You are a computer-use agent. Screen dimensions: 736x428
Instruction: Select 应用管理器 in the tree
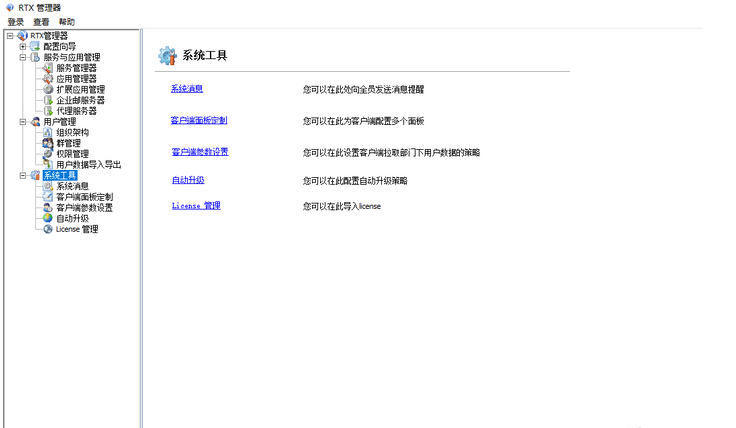77,79
